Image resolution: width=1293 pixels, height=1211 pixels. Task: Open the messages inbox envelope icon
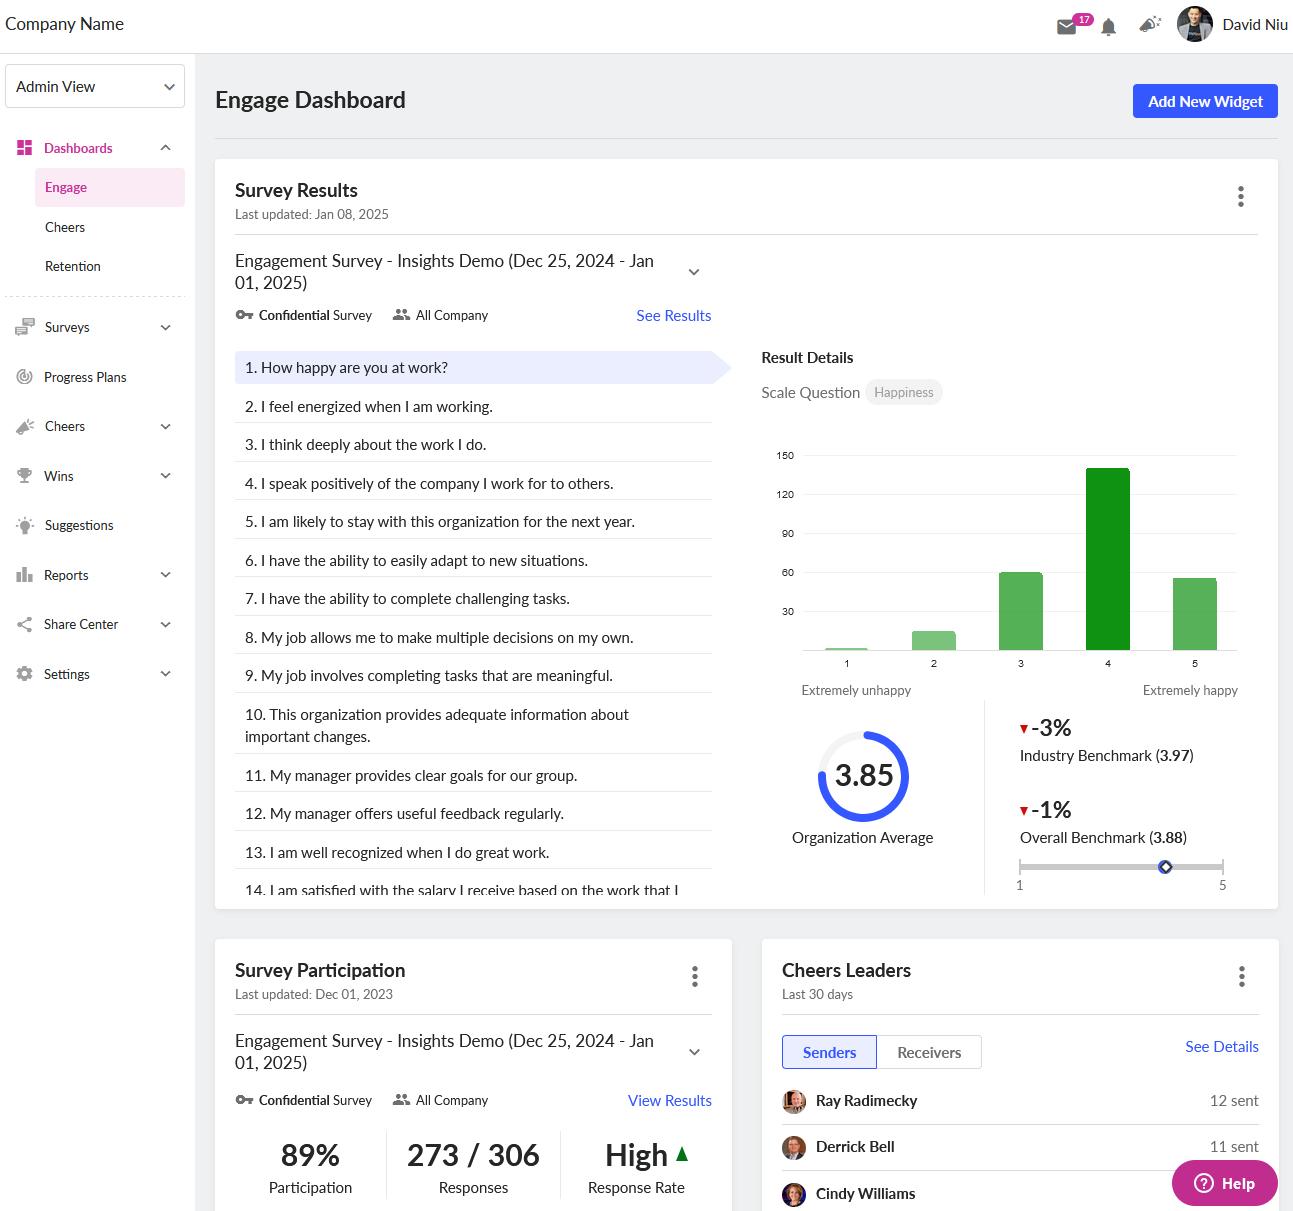click(1067, 25)
